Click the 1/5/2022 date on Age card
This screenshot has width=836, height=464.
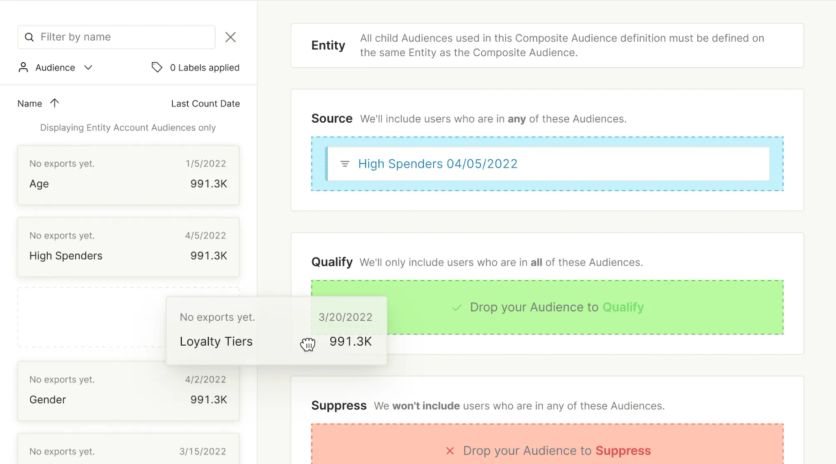(206, 164)
